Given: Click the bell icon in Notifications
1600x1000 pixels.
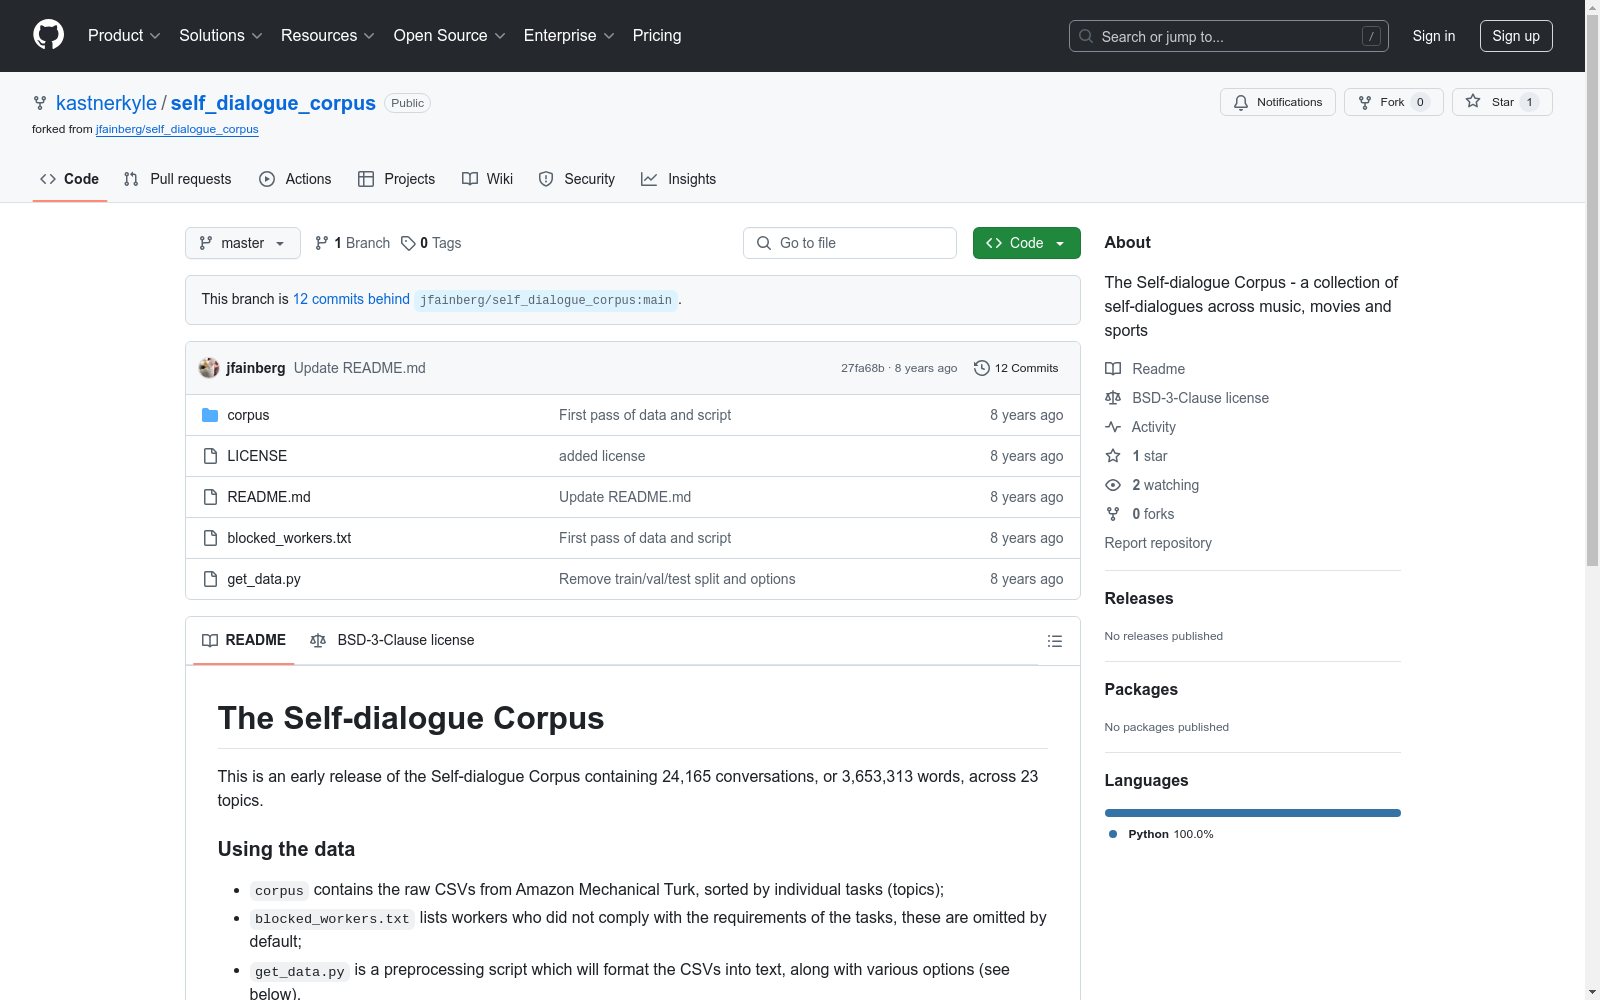Looking at the screenshot, I should point(1241,102).
